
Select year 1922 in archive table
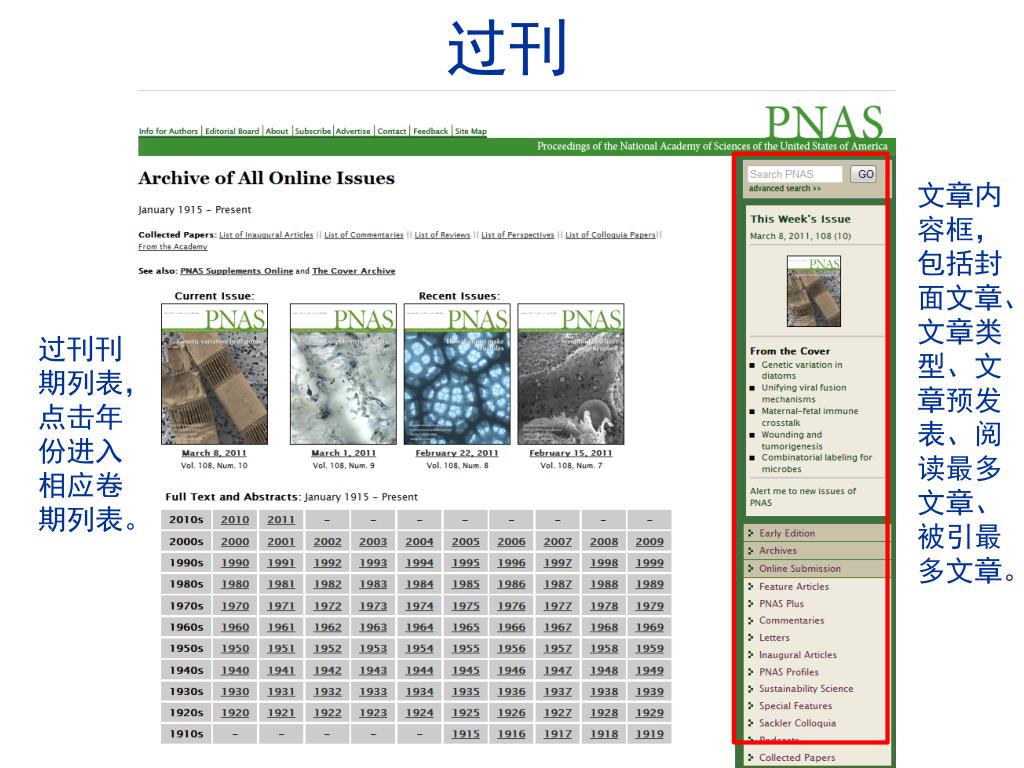tap(327, 713)
